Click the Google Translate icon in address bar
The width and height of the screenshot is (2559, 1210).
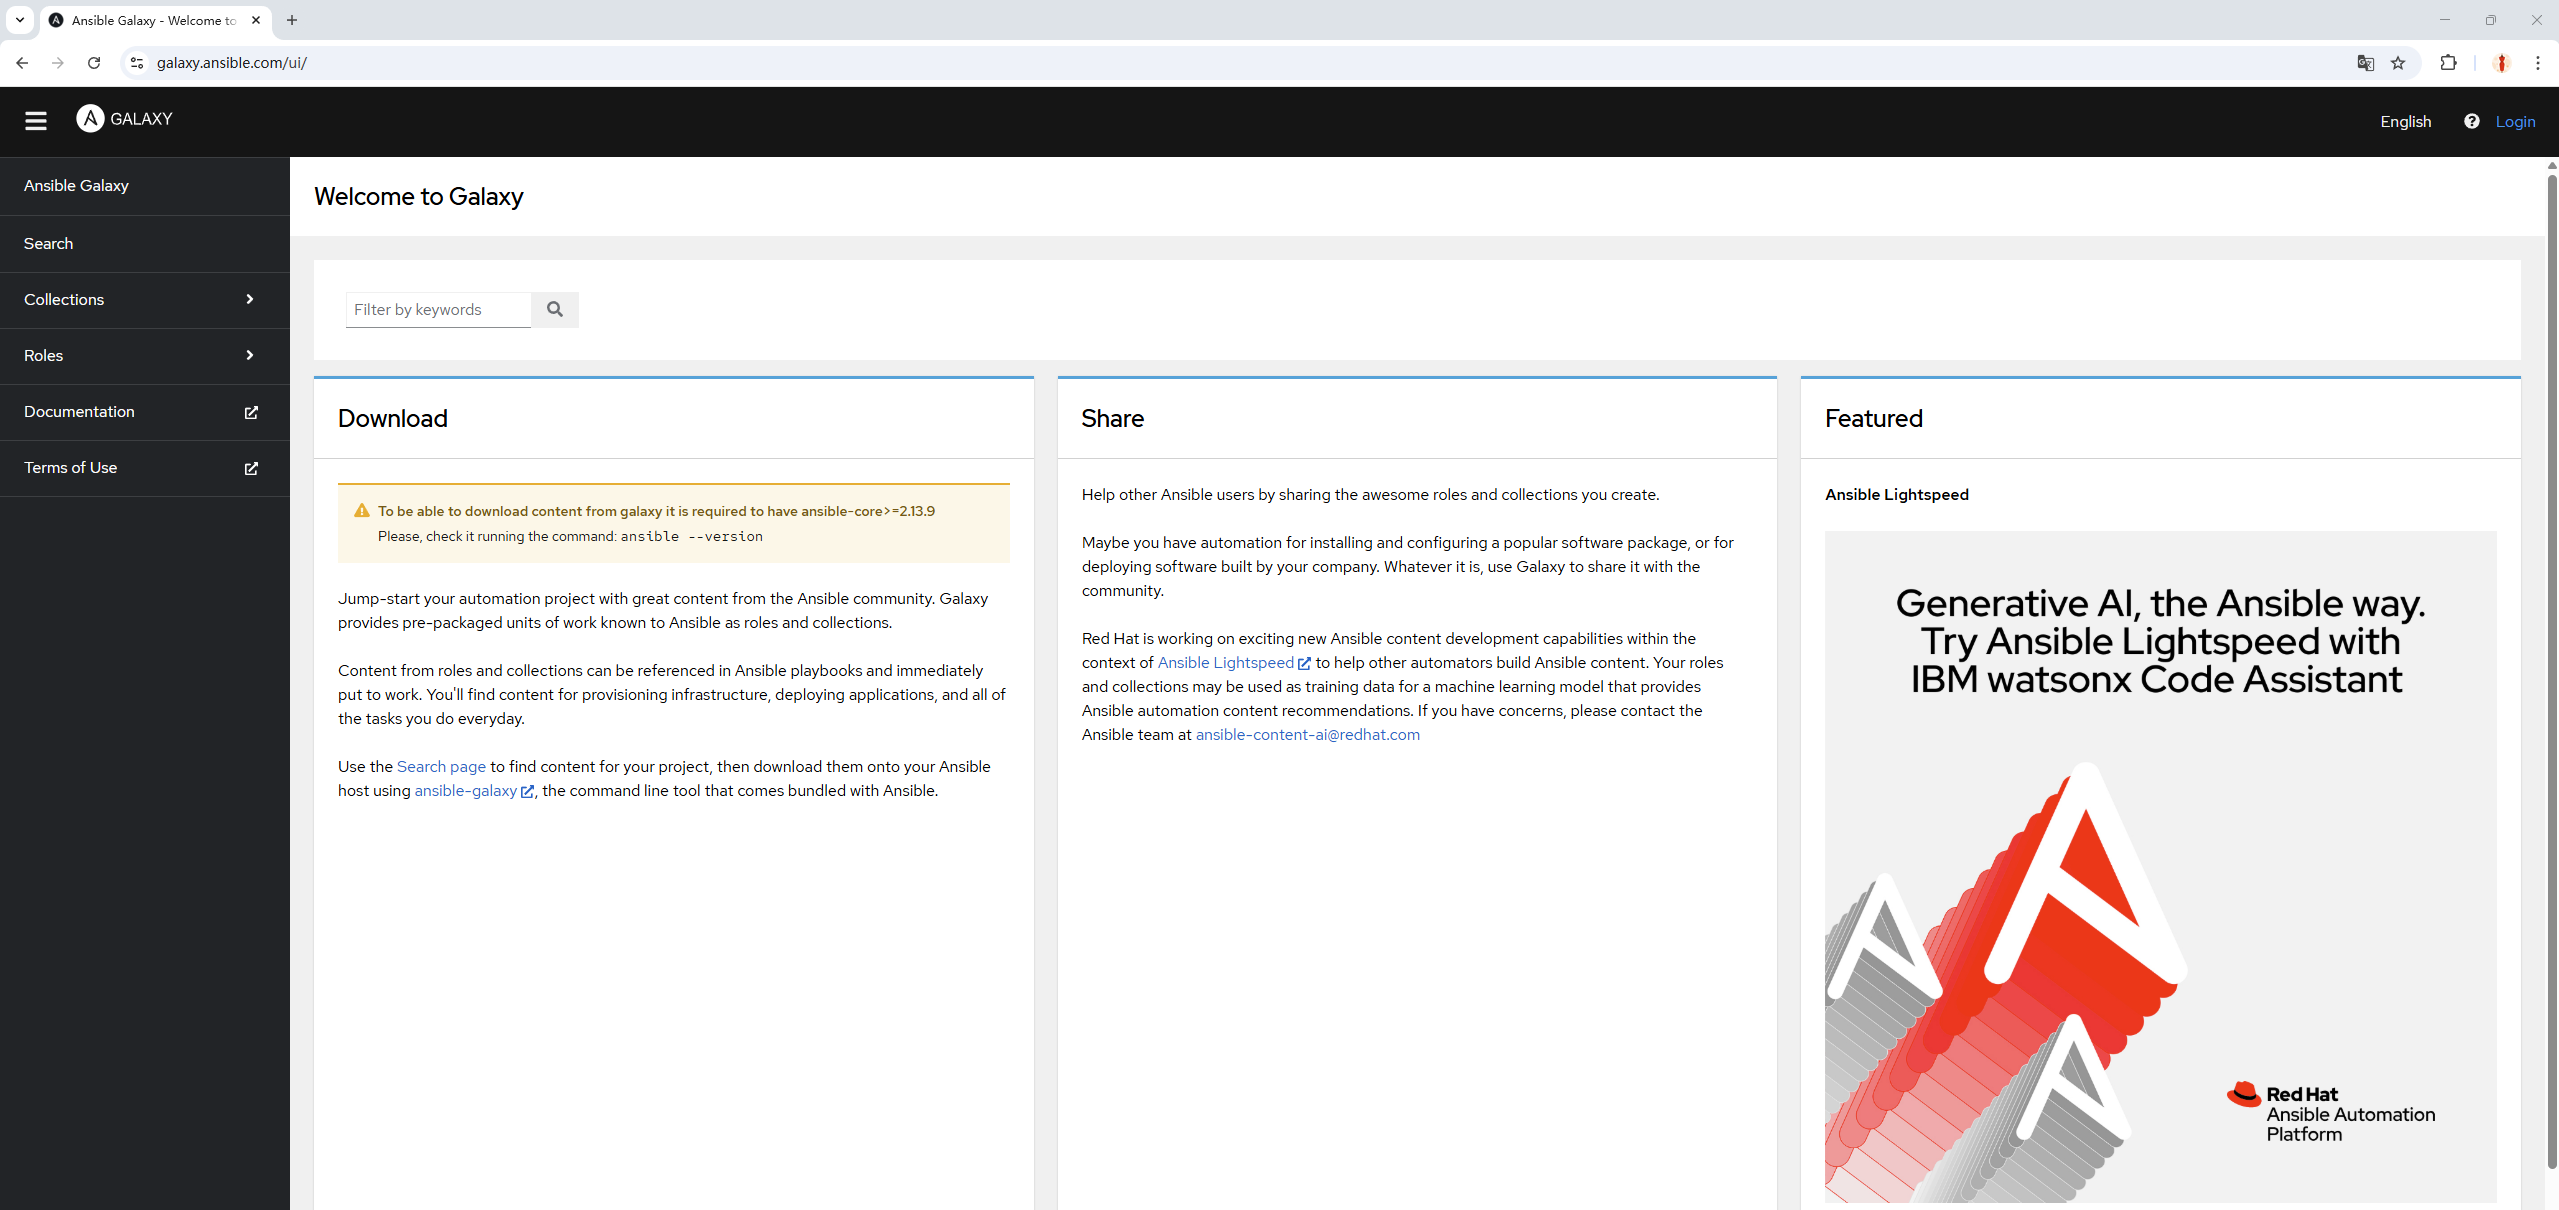point(2365,63)
